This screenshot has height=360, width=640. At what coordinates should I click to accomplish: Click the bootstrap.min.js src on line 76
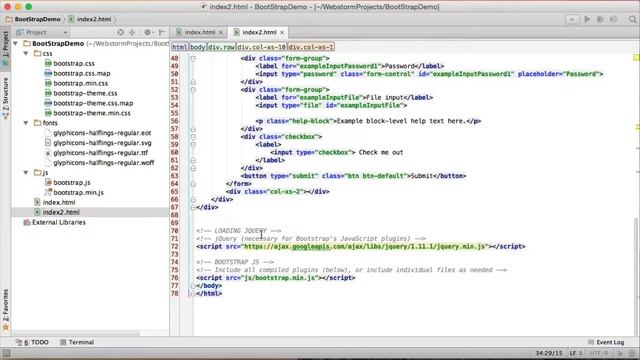point(279,278)
